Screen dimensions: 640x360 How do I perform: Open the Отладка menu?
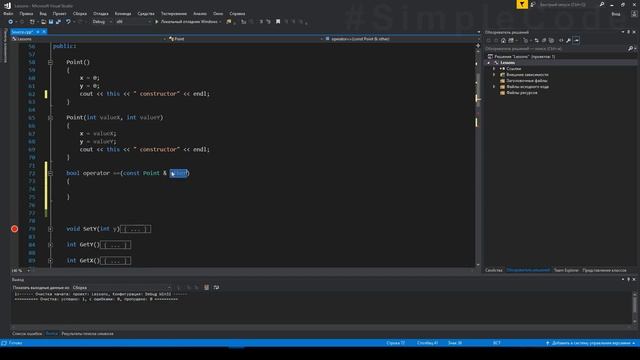pyautogui.click(x=101, y=13)
